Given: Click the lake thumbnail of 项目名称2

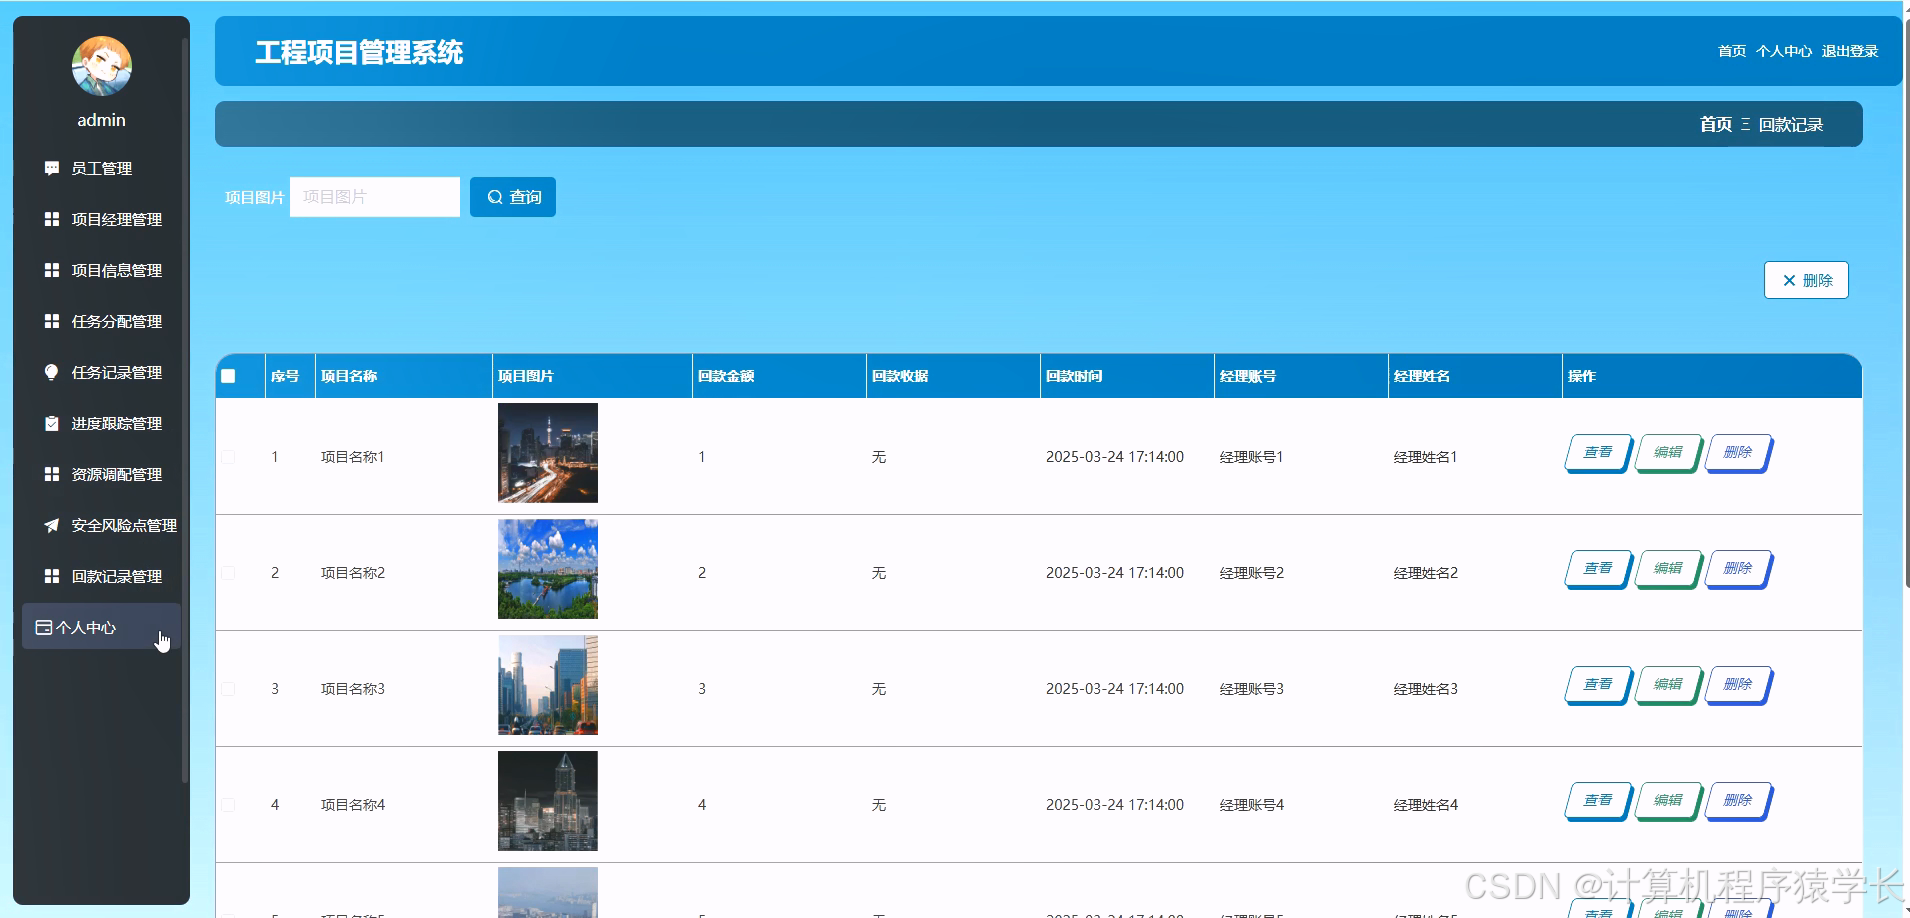Looking at the screenshot, I should tap(548, 569).
